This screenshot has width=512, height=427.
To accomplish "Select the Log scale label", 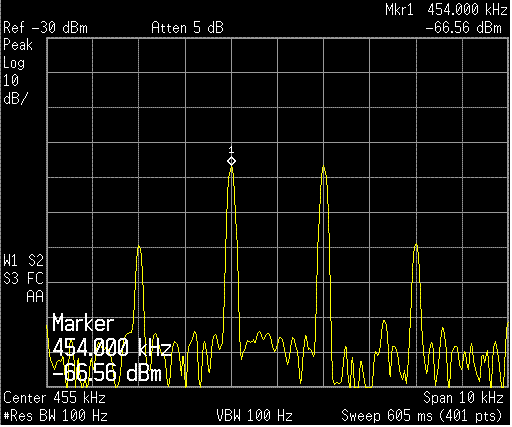I will click(x=14, y=63).
